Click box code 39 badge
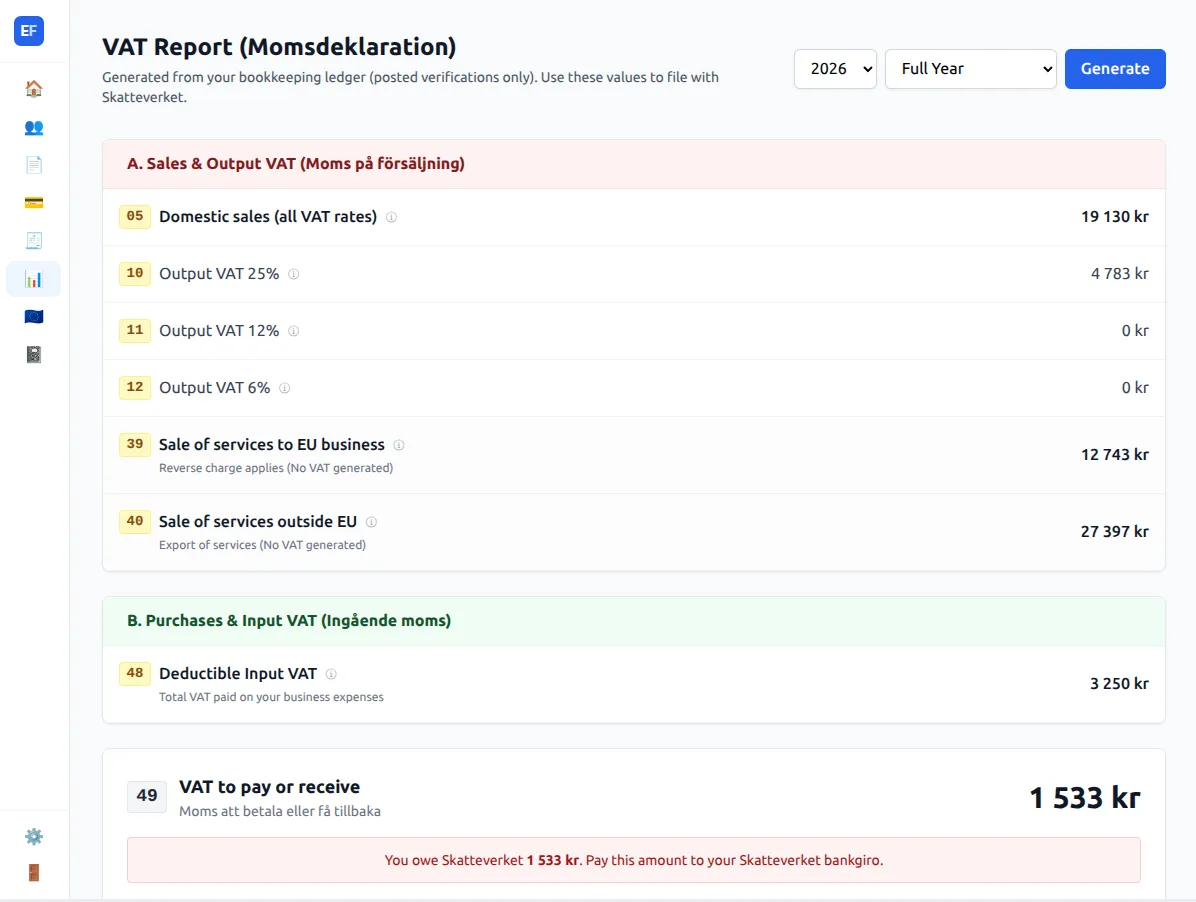This screenshot has height=902, width=1196. coord(135,444)
